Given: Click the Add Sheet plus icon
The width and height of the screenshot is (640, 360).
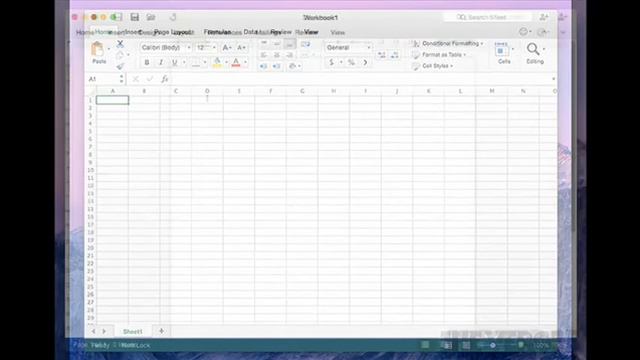Looking at the screenshot, I should 162,331.
